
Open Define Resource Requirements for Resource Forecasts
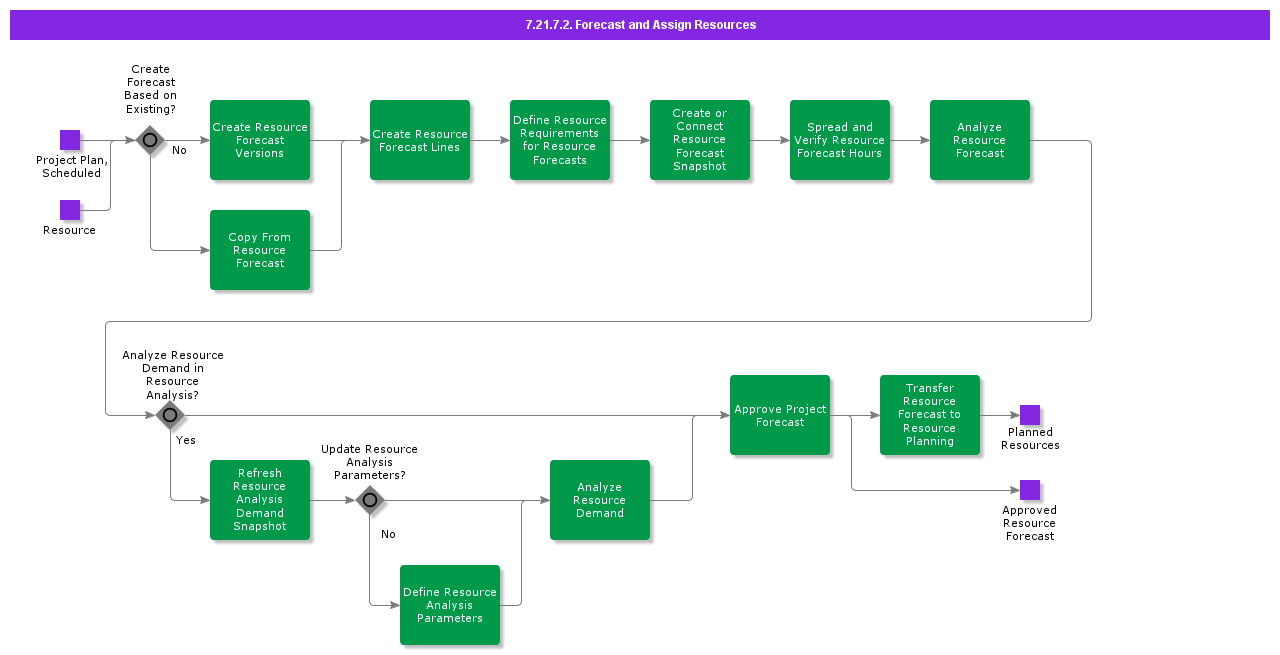[560, 140]
